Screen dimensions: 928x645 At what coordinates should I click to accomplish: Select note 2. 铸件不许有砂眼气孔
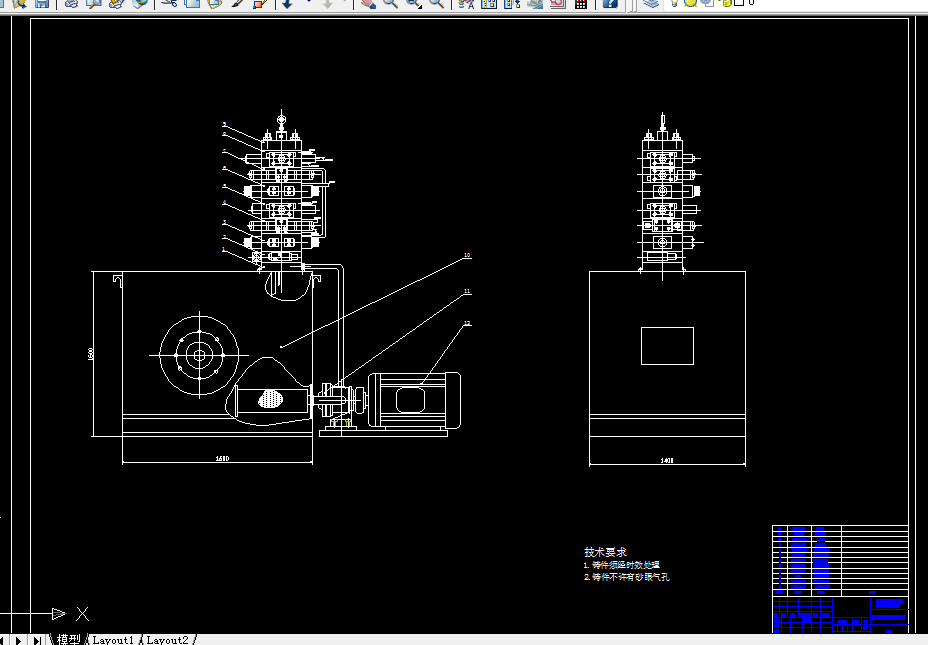(627, 577)
